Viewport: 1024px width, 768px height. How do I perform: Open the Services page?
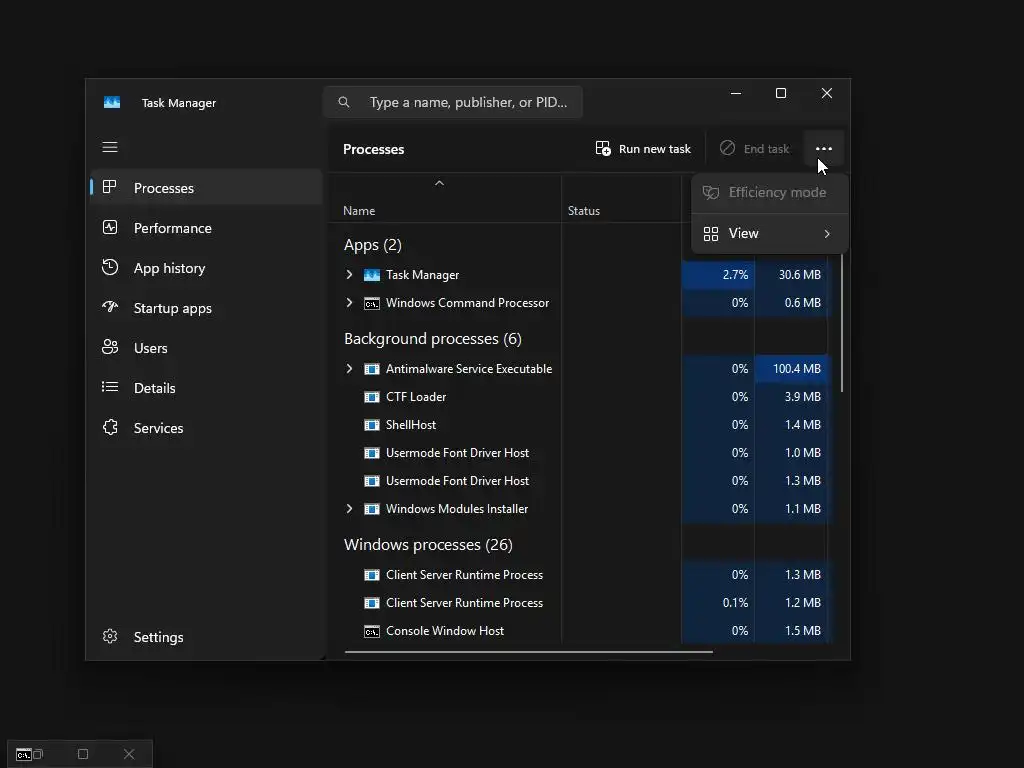[x=206, y=428]
